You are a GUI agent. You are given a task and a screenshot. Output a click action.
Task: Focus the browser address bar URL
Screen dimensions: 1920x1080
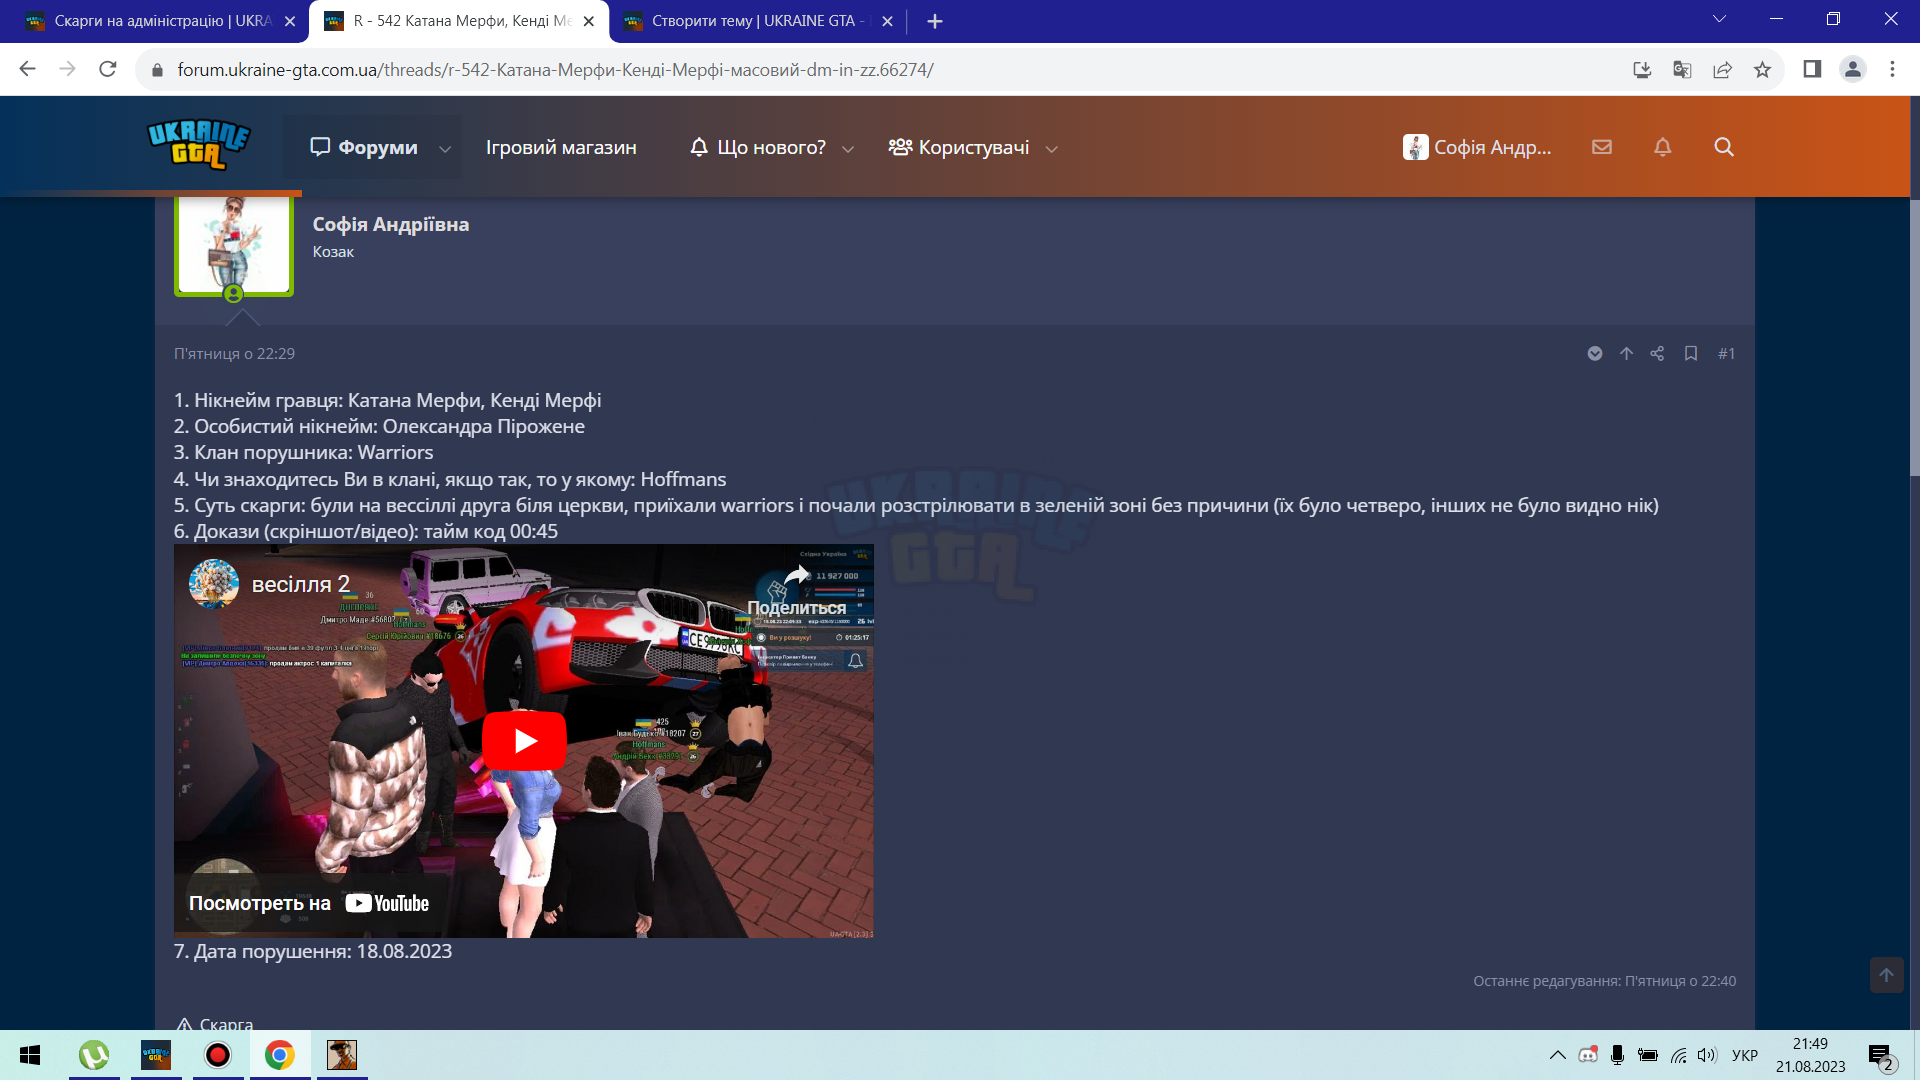(555, 70)
